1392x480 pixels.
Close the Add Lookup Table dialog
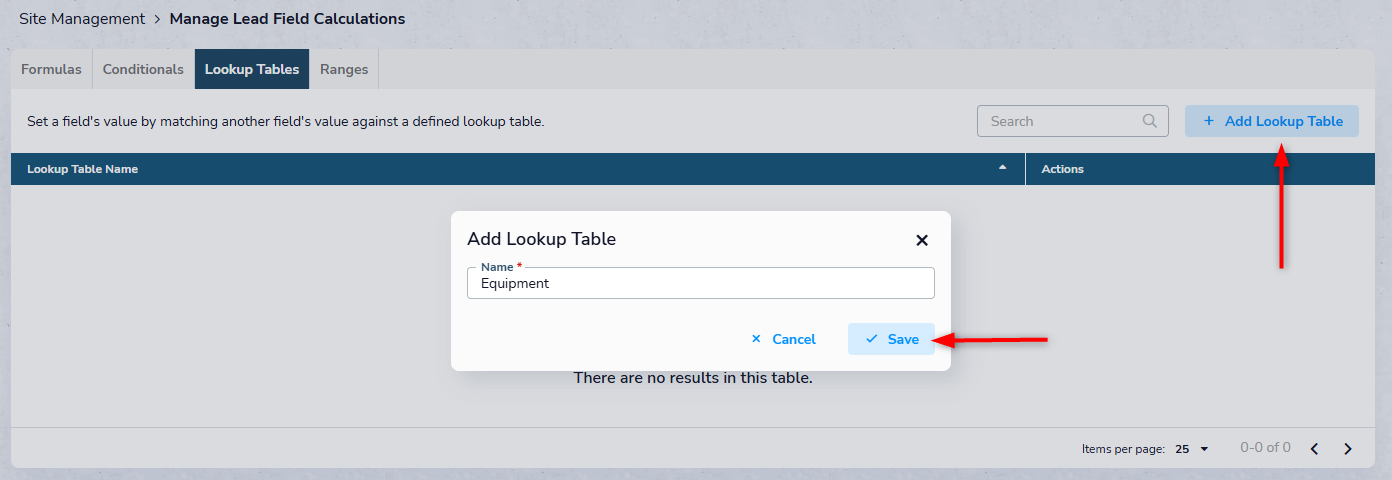(922, 240)
